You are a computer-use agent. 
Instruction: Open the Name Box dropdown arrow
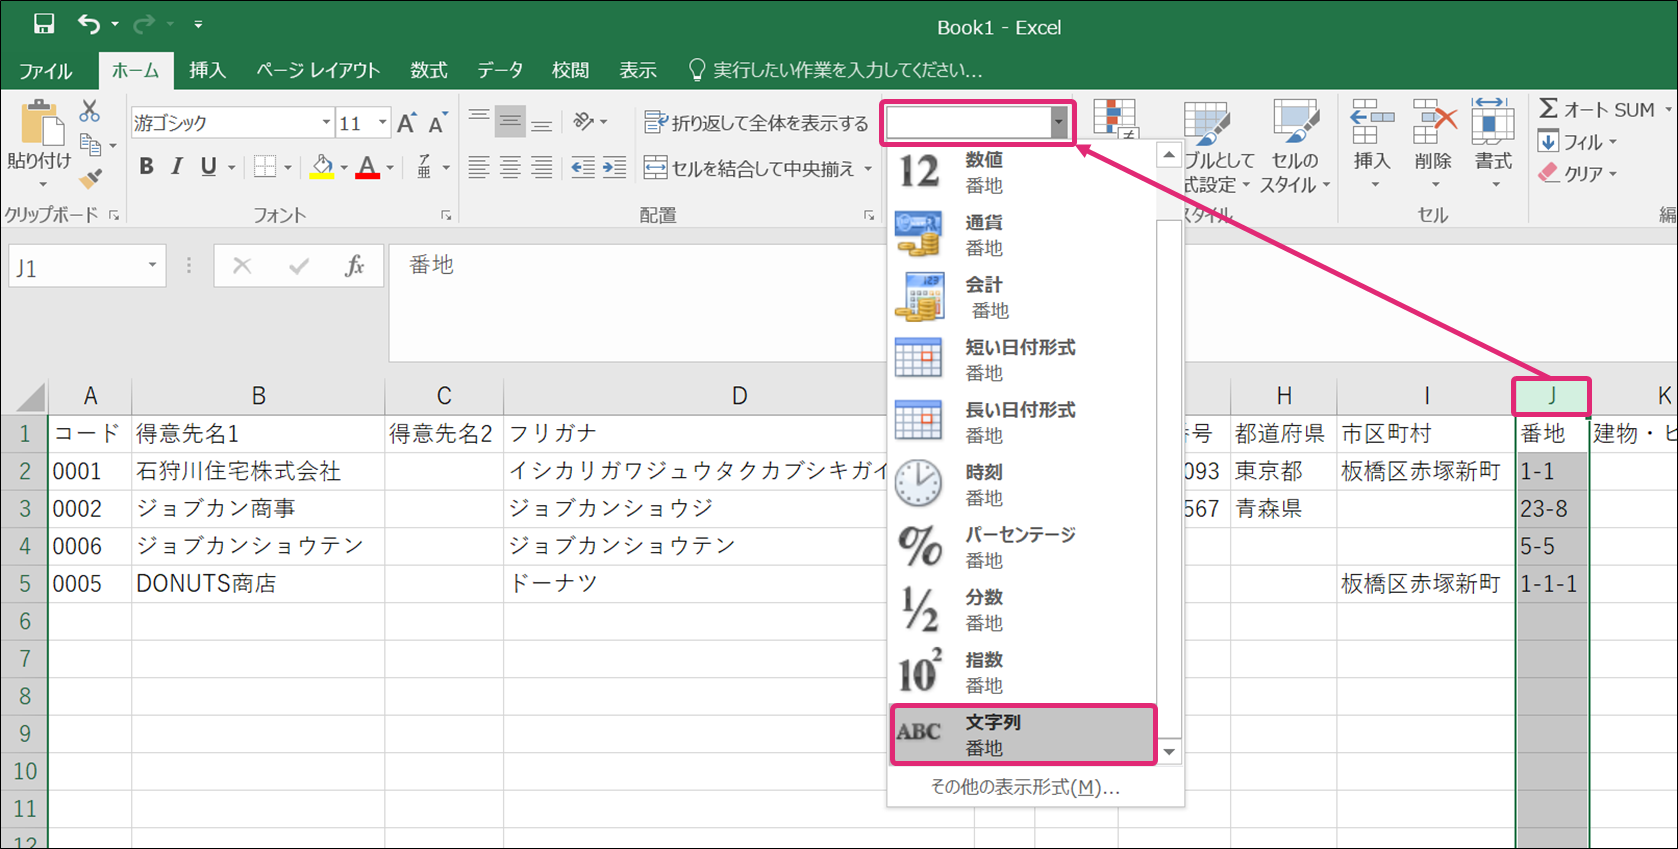click(152, 266)
